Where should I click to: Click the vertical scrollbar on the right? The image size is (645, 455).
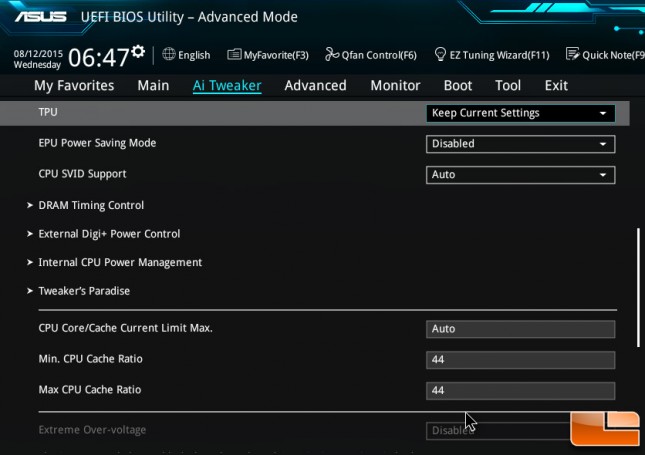point(638,288)
